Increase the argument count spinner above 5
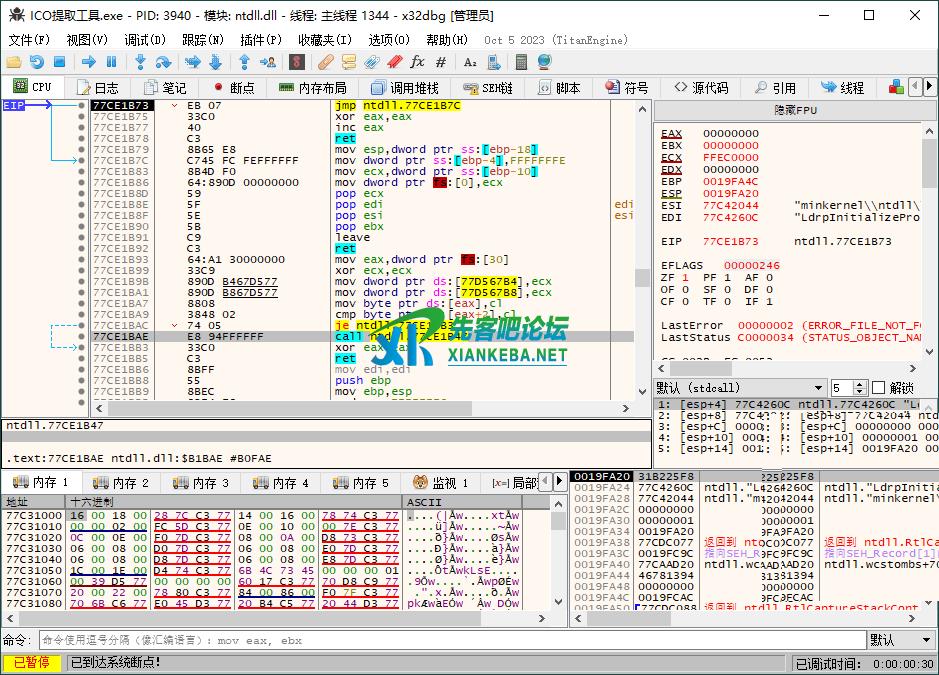Screen dimensions: 939x675 [x=861, y=384]
